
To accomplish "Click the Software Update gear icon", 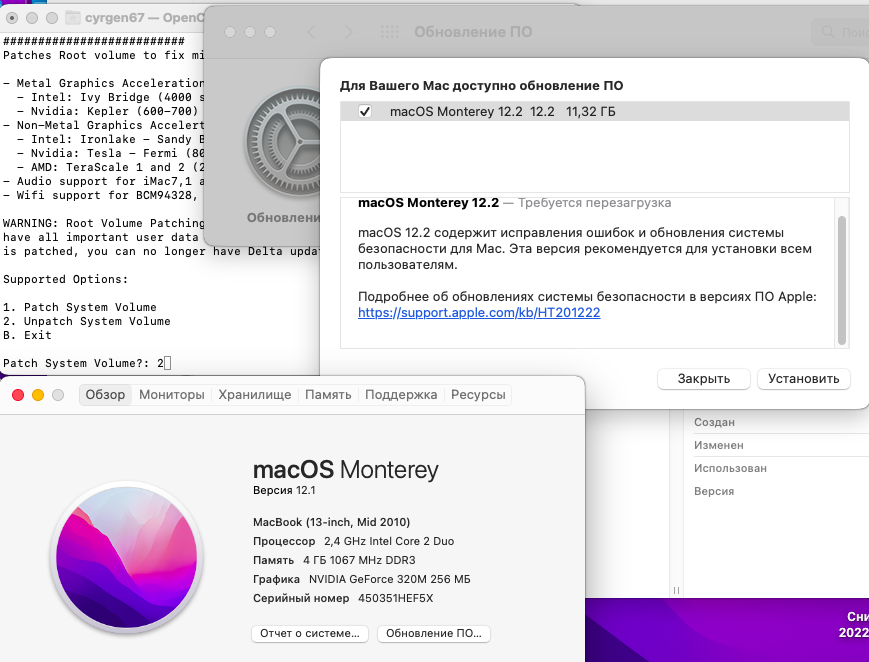I will 283,142.
